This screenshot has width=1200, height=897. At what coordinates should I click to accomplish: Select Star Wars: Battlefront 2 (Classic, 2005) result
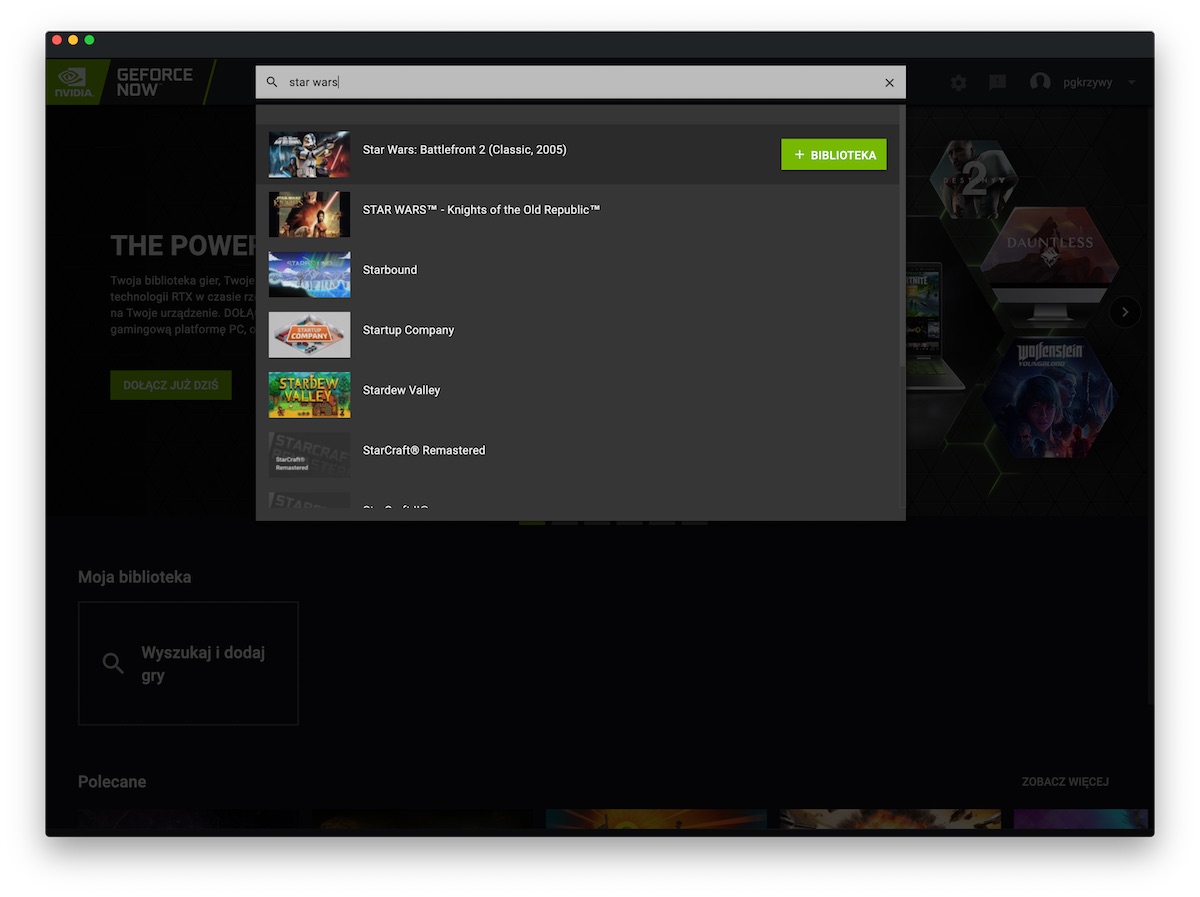click(578, 154)
